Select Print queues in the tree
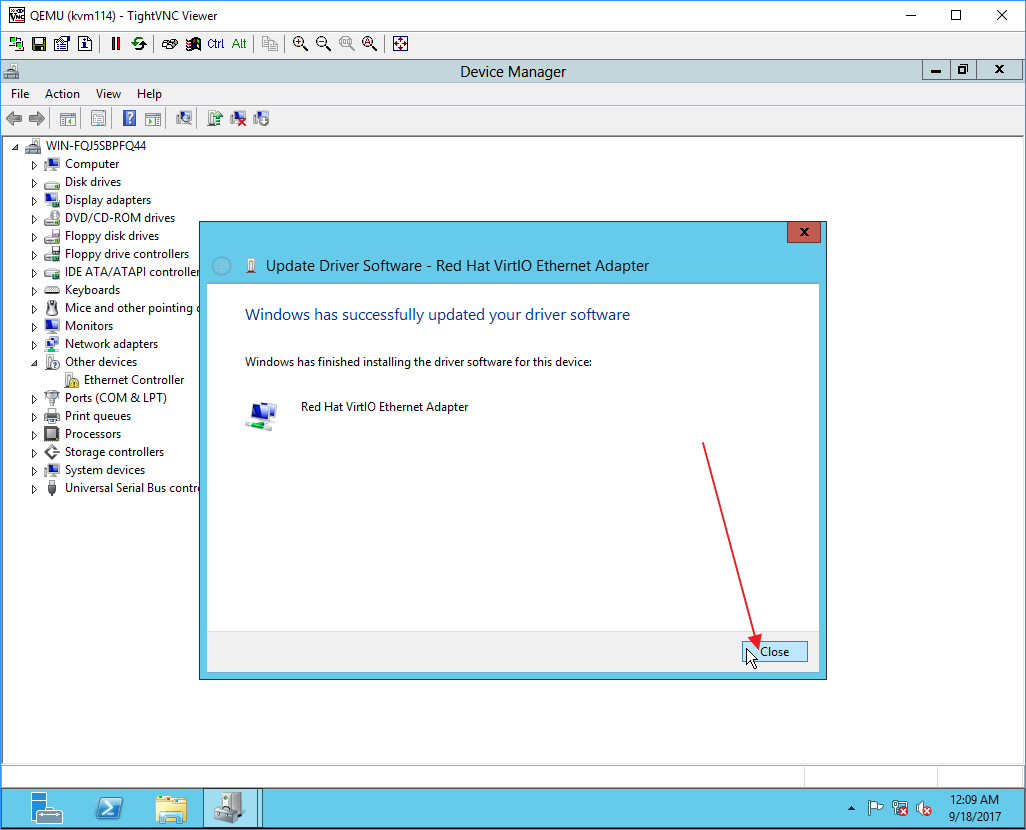Viewport: 1026px width, 830px height. click(x=97, y=416)
